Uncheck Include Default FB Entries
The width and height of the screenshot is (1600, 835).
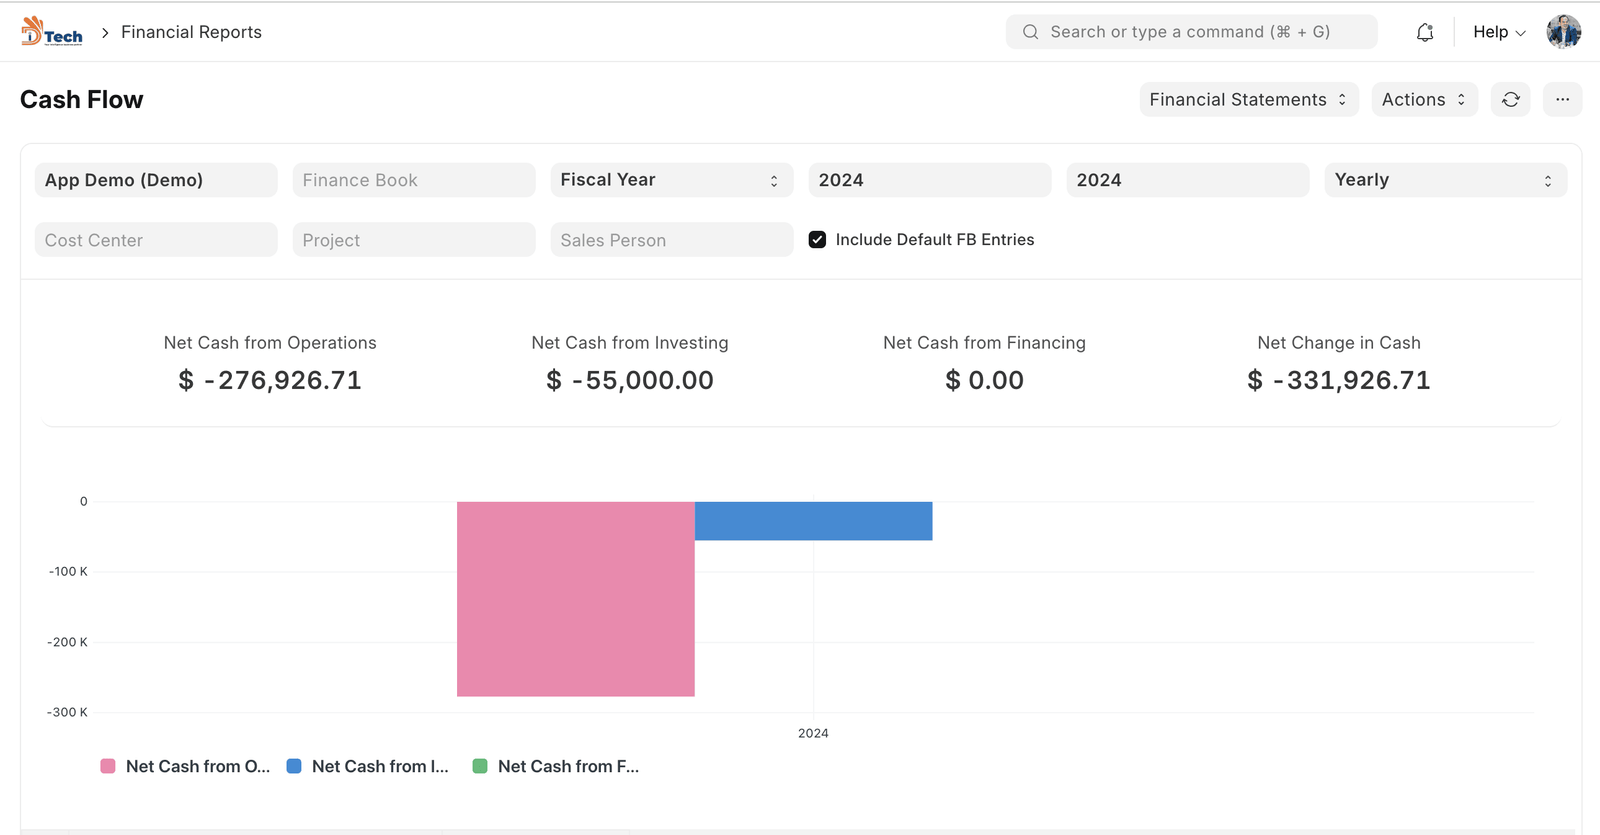[817, 240]
